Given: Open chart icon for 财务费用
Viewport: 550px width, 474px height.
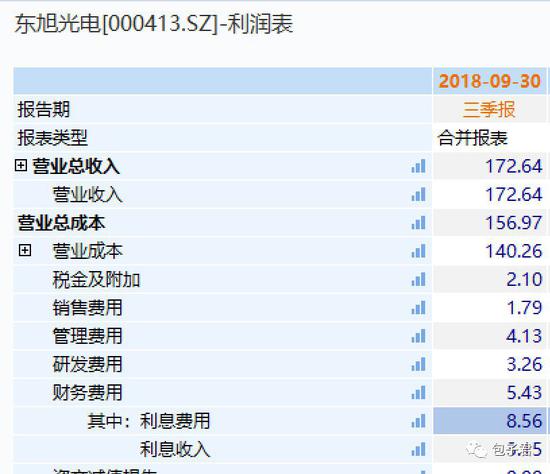Looking at the screenshot, I should pyautogui.click(x=418, y=393).
